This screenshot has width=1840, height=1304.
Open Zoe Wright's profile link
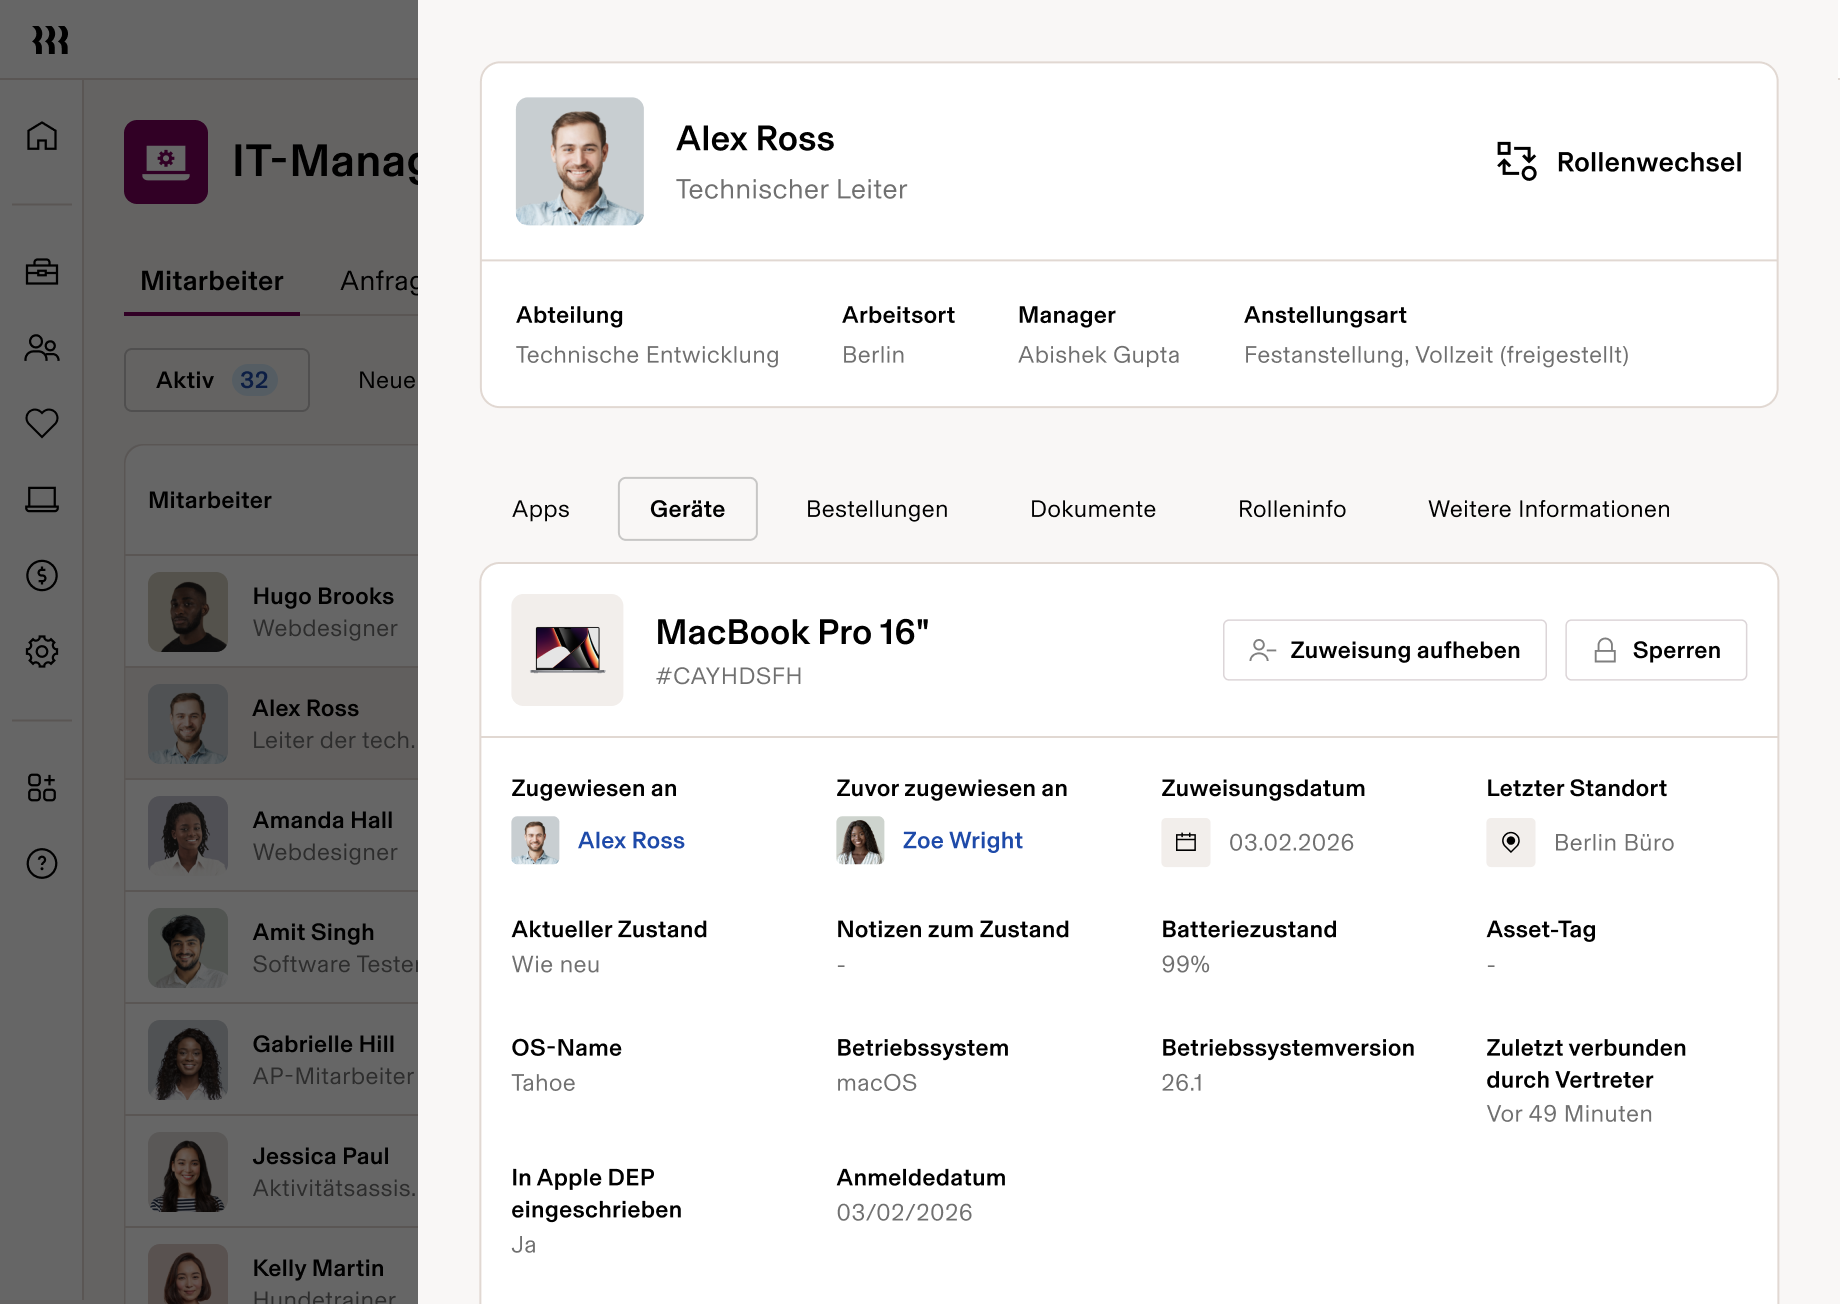click(x=962, y=840)
